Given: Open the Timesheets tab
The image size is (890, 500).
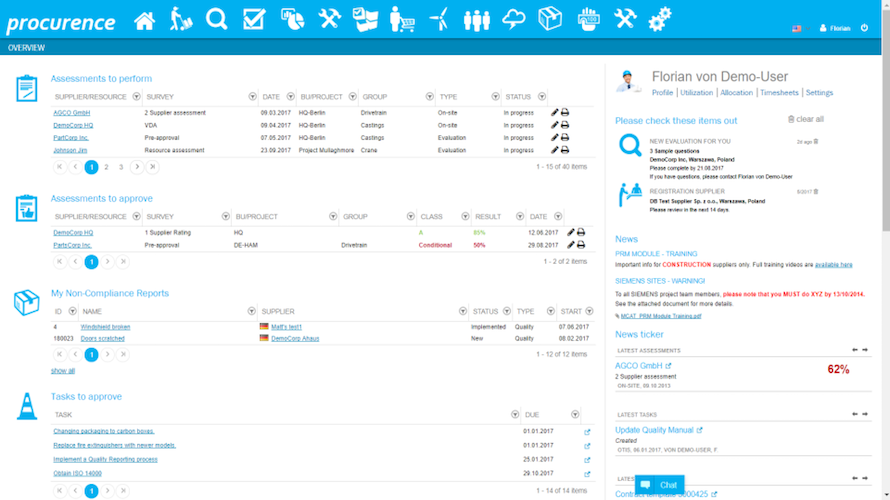Looking at the screenshot, I should [779, 93].
